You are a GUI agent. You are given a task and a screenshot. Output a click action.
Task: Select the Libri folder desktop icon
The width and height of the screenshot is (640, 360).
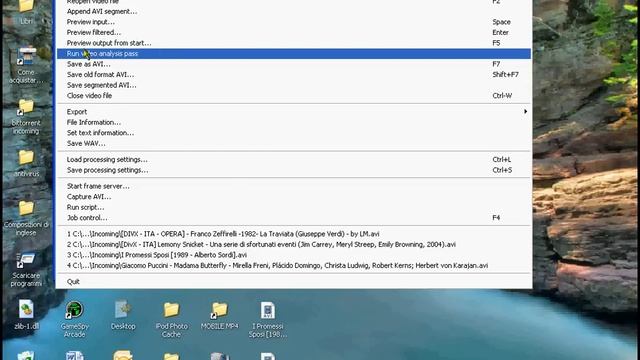coord(27,11)
